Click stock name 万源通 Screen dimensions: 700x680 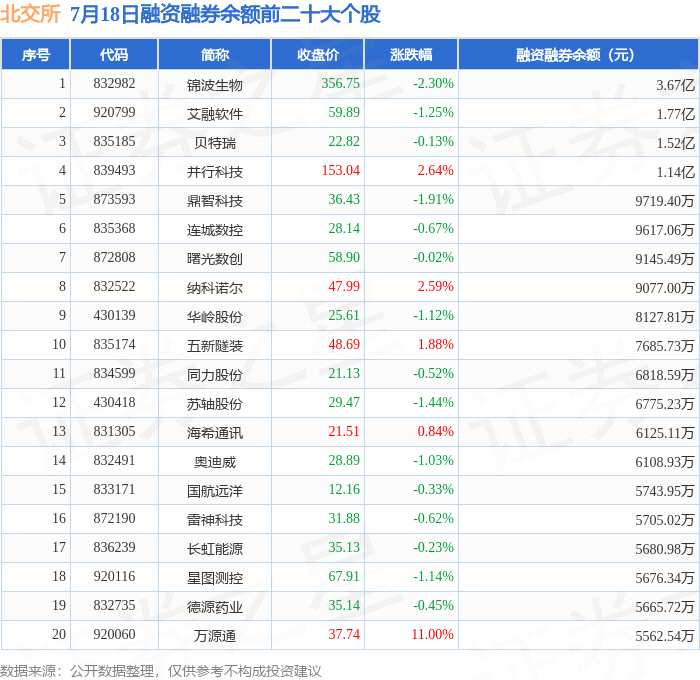(x=215, y=636)
